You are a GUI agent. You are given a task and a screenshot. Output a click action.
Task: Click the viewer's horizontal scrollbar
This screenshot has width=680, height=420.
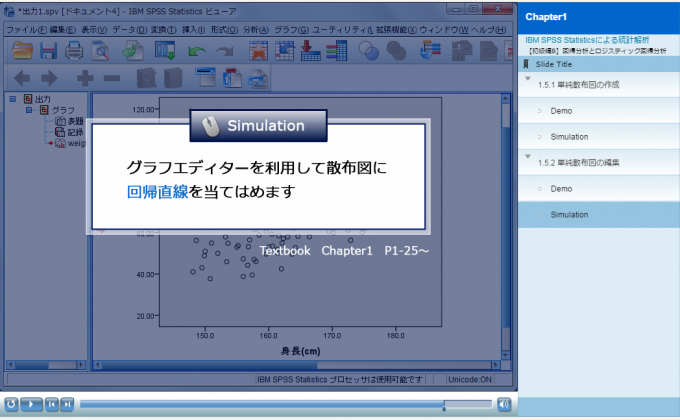tap(297, 365)
